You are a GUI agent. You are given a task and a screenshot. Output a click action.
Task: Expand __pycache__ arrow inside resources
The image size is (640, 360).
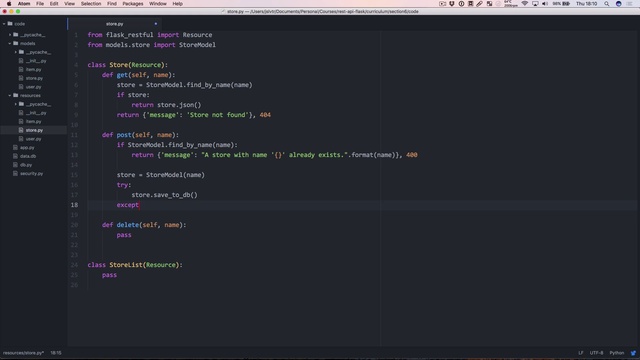click(x=16, y=104)
